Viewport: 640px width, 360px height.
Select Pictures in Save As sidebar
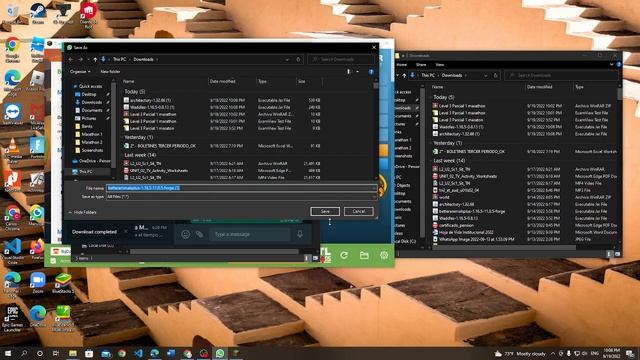coord(89,118)
